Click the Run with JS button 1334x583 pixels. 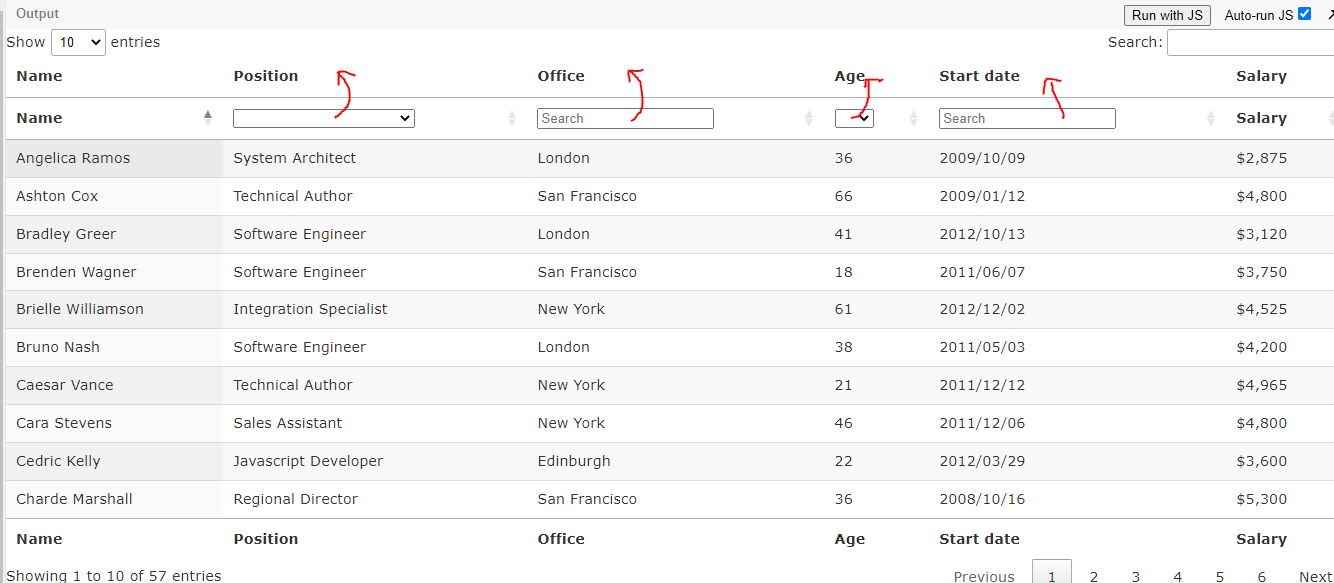coord(1167,15)
